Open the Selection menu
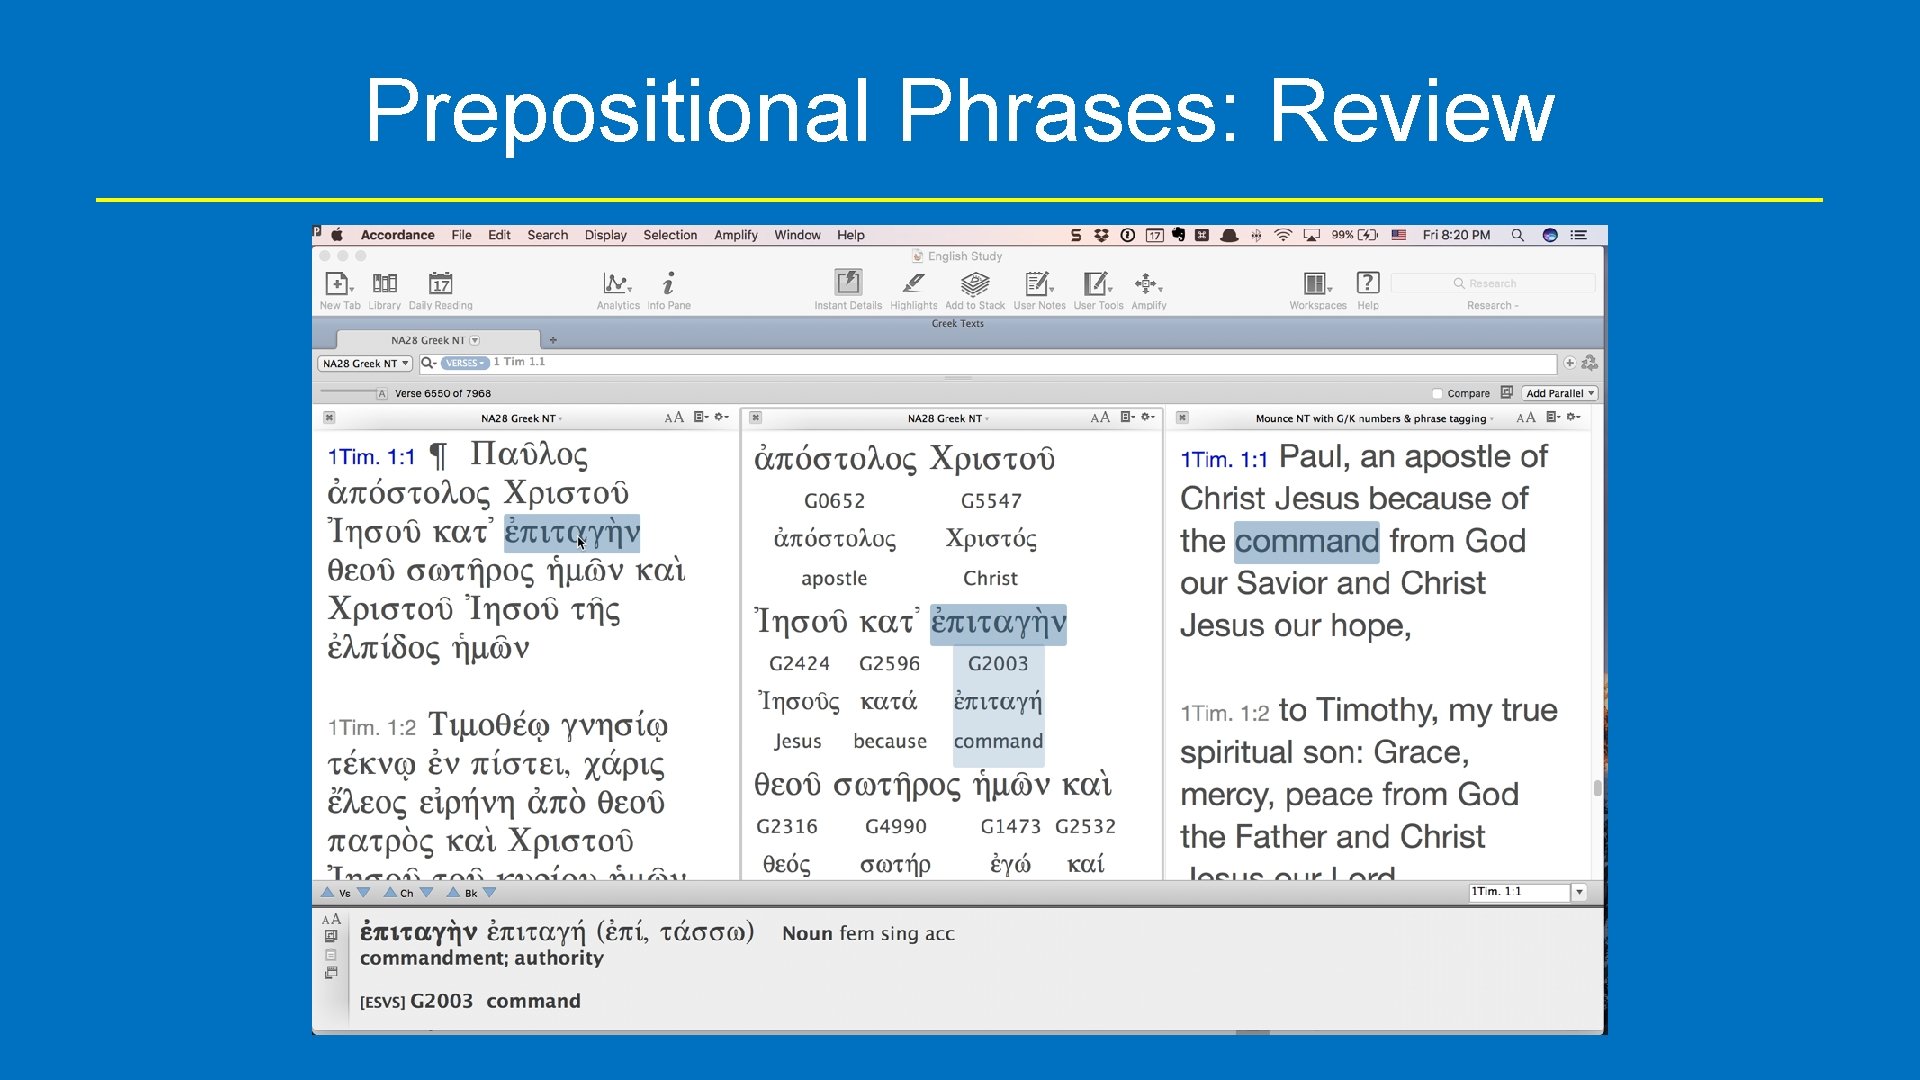Viewport: 1920px width, 1080px height. pyautogui.click(x=669, y=235)
